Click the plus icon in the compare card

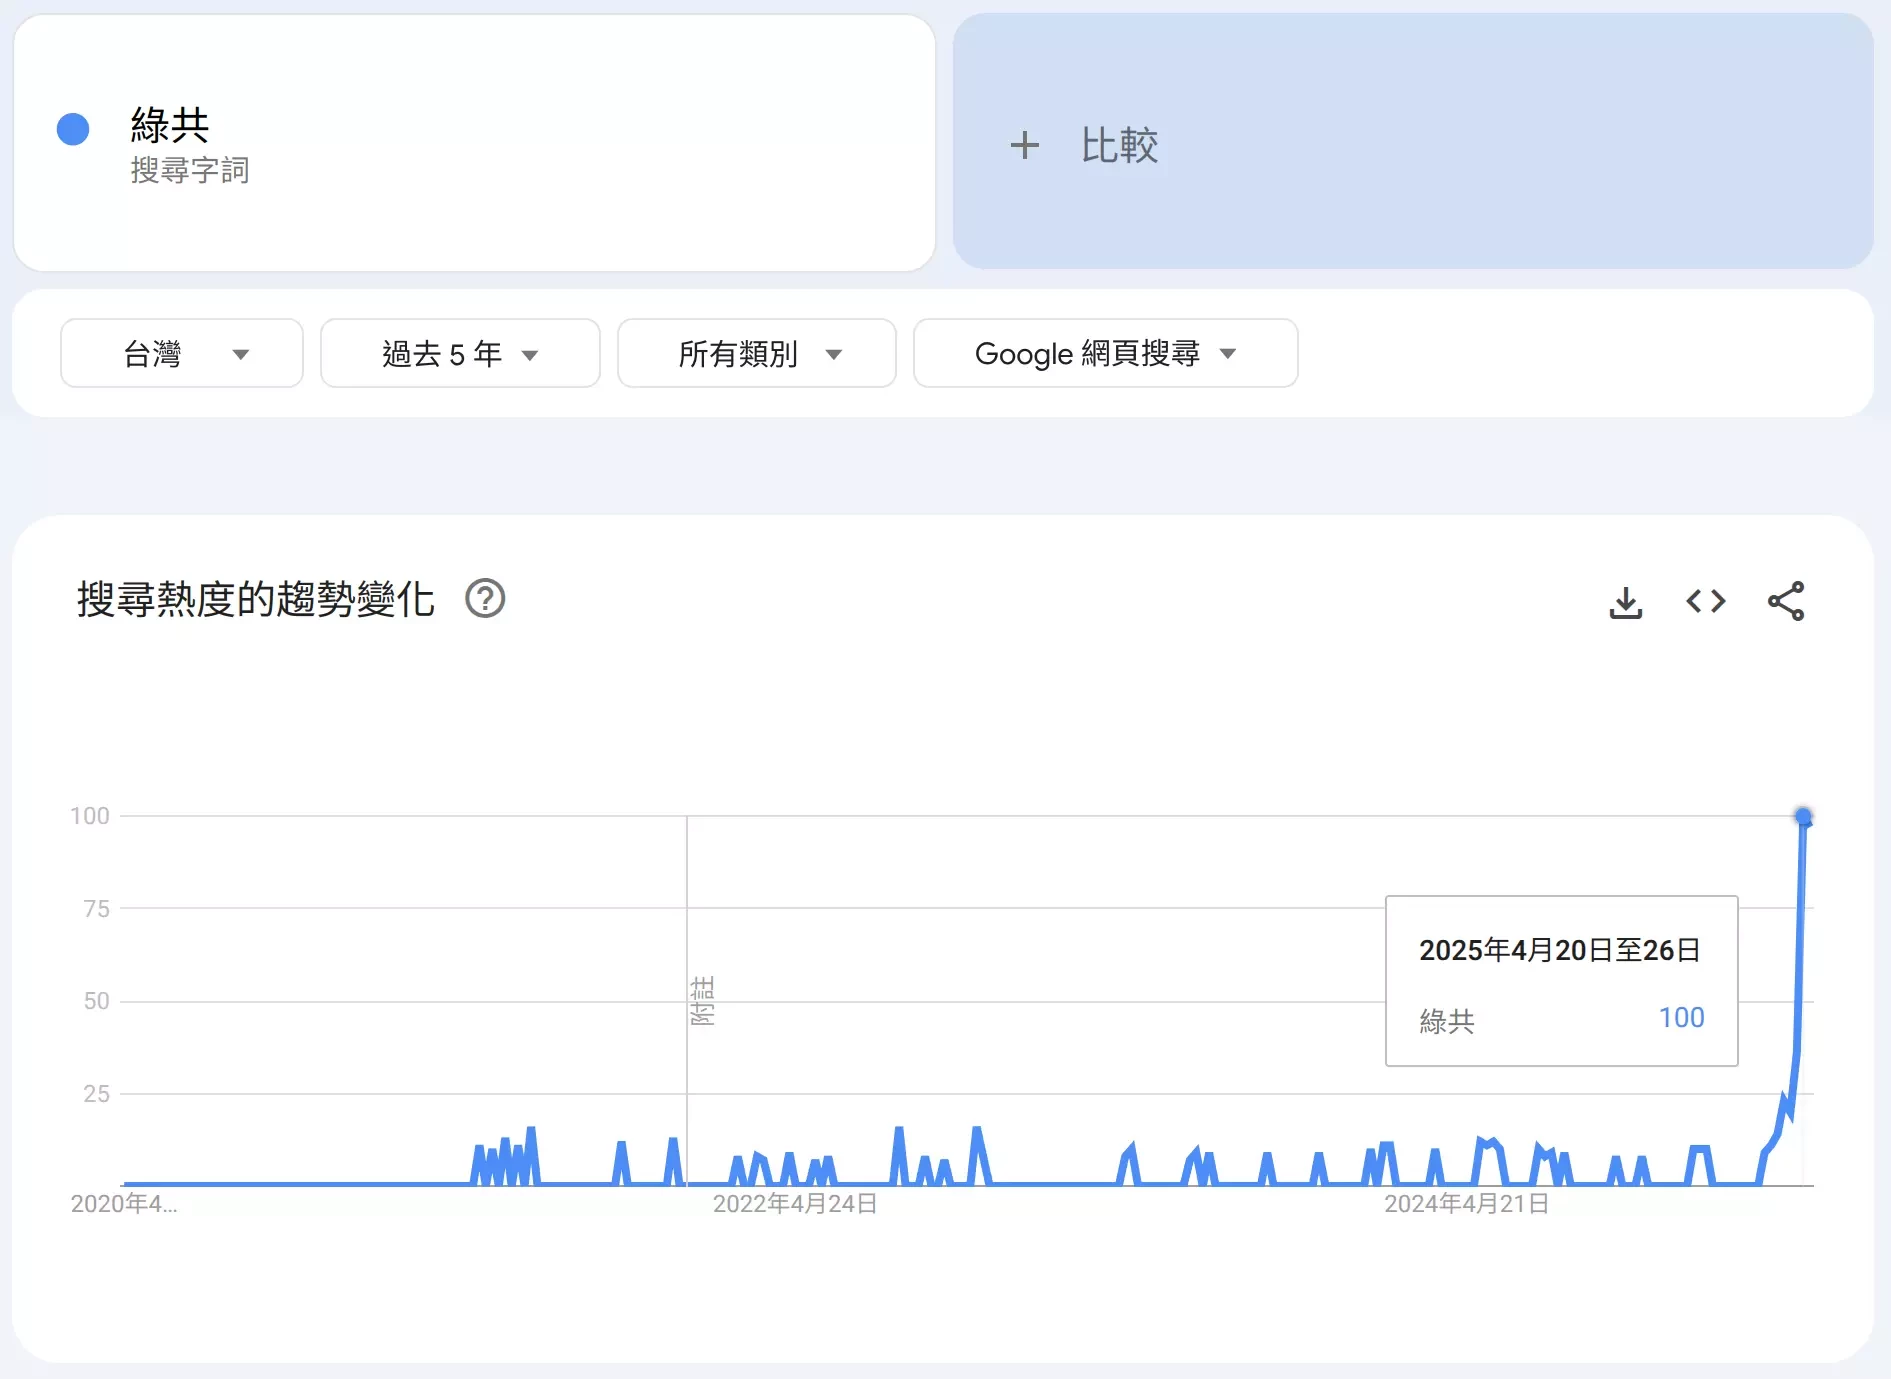1024,146
